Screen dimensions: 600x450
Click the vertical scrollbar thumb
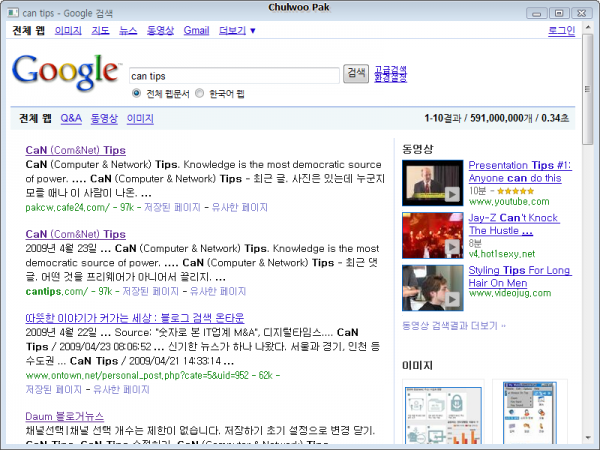(x=587, y=89)
